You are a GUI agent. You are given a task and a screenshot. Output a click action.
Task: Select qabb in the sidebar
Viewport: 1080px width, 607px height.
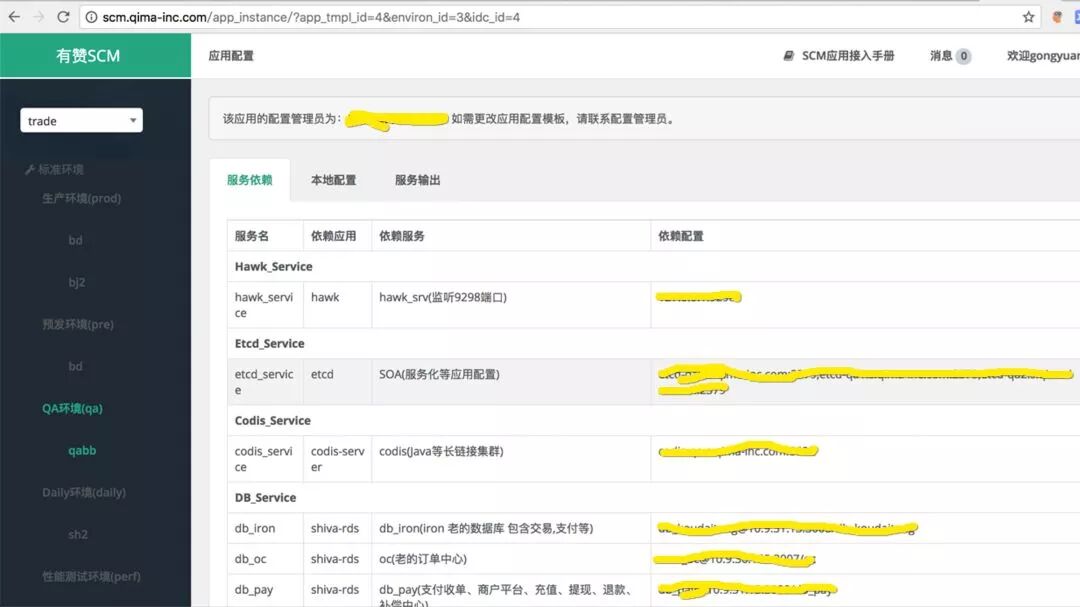tap(82, 451)
